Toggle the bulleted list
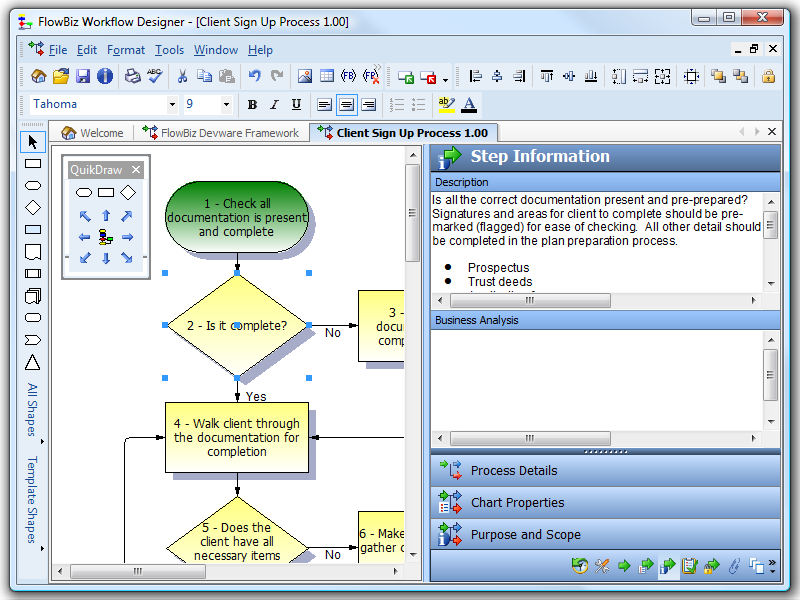800x600 pixels. (x=418, y=105)
